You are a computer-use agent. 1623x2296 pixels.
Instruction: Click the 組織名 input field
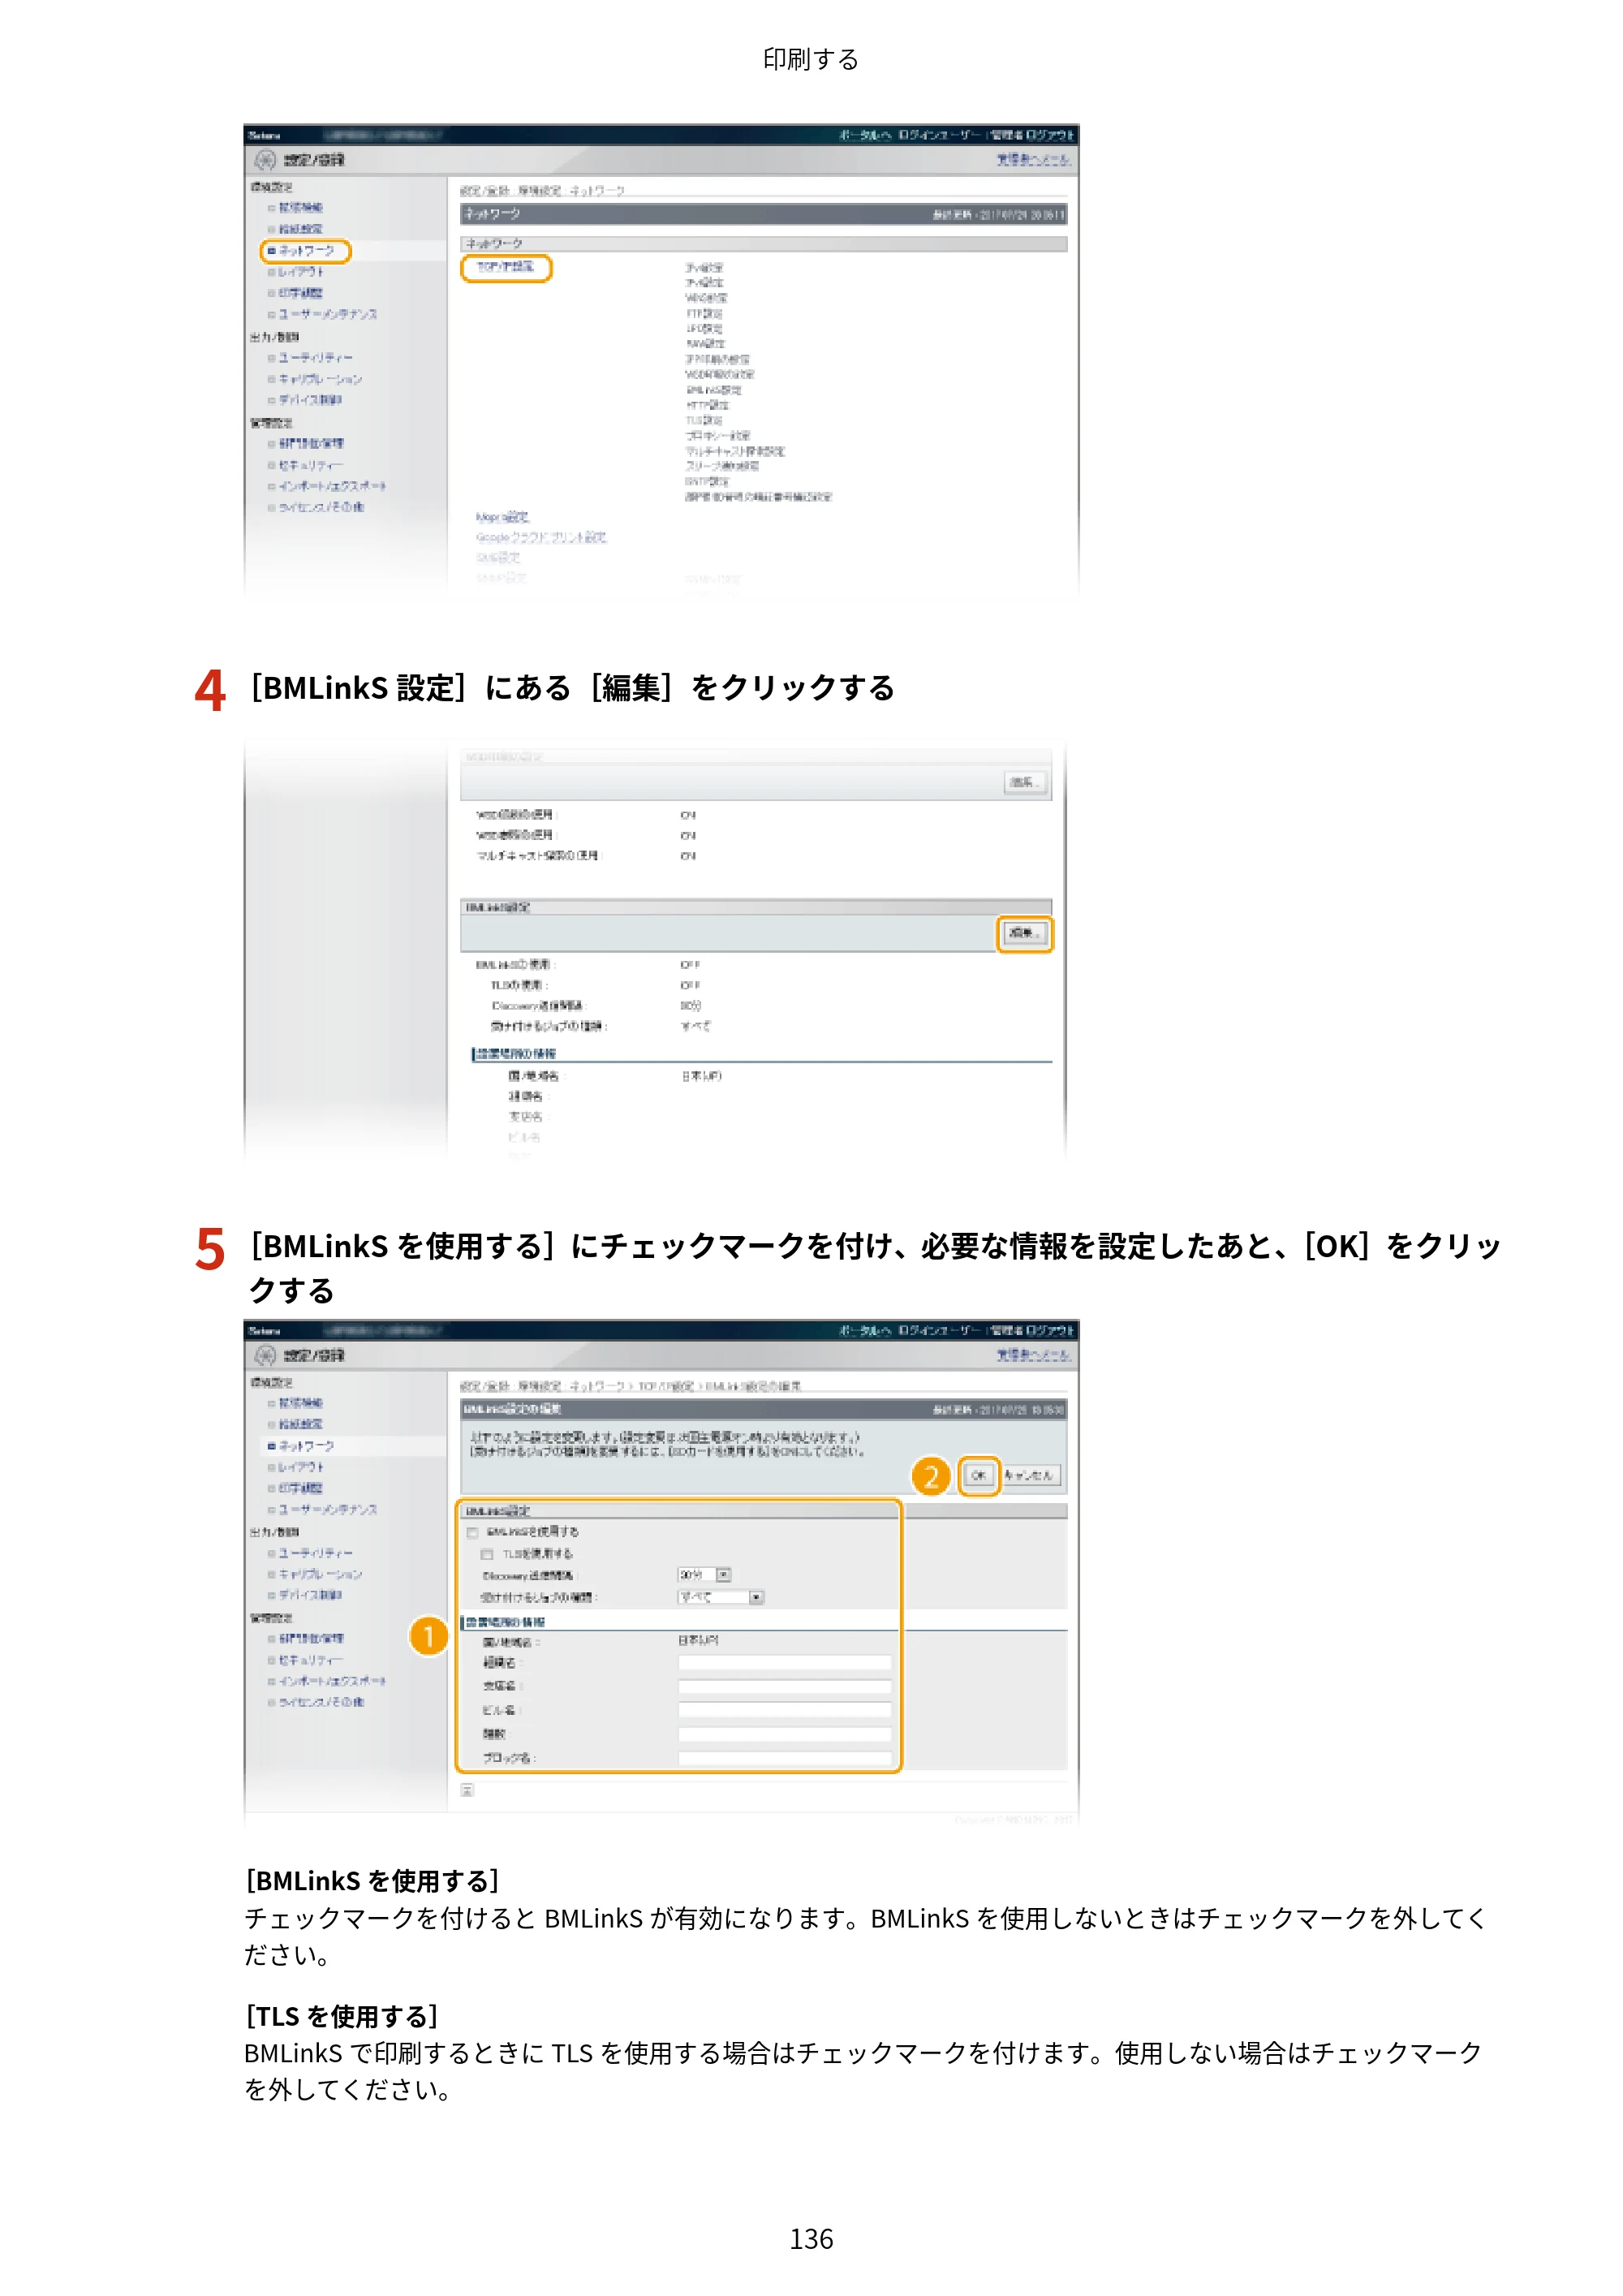point(785,1662)
